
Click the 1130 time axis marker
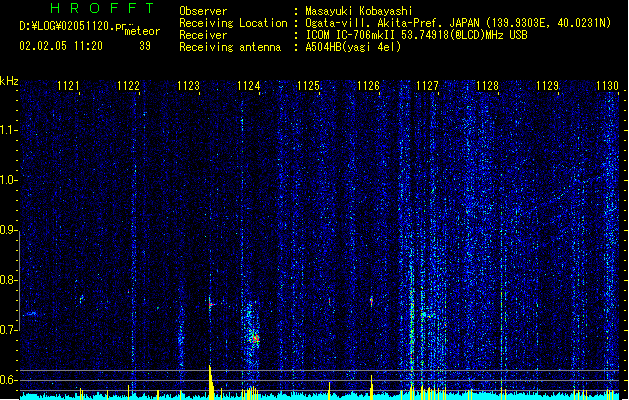point(607,85)
